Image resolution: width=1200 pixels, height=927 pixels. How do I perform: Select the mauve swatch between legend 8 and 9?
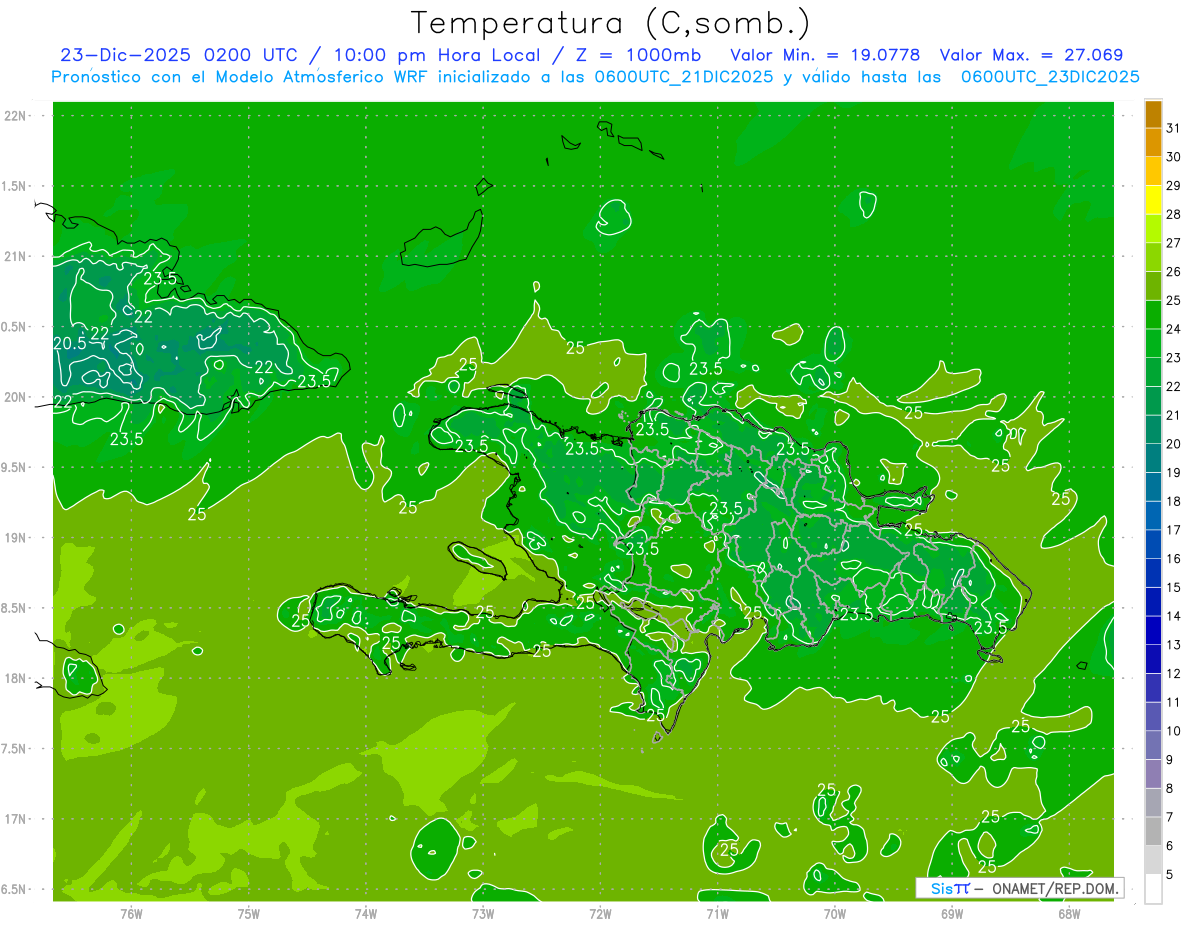point(1153,774)
